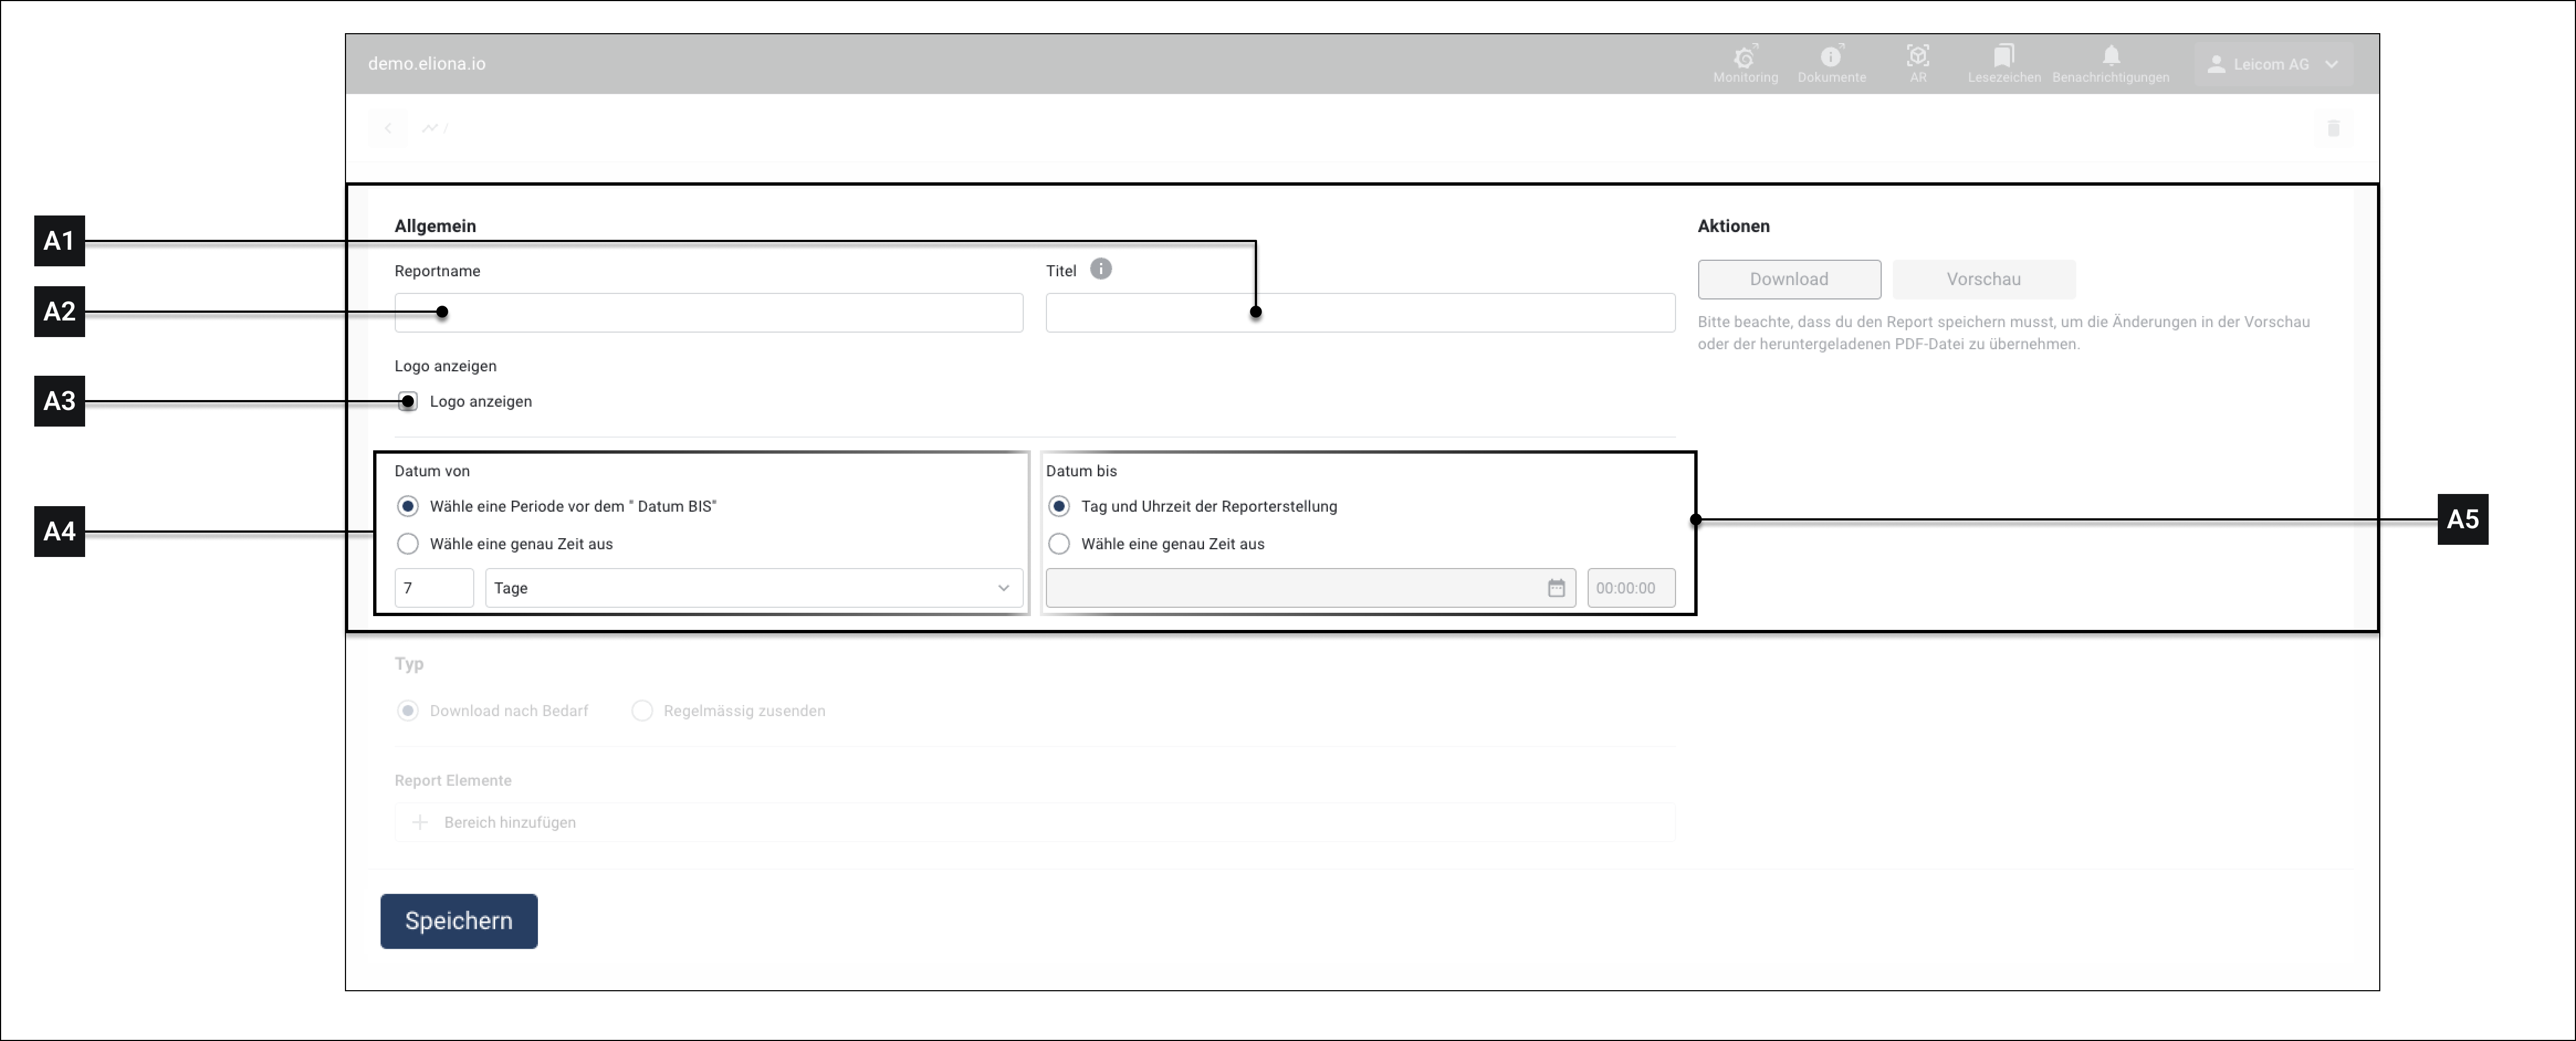Click the back arrow in breadcrumb bar
The image size is (2576, 1041).
point(388,128)
